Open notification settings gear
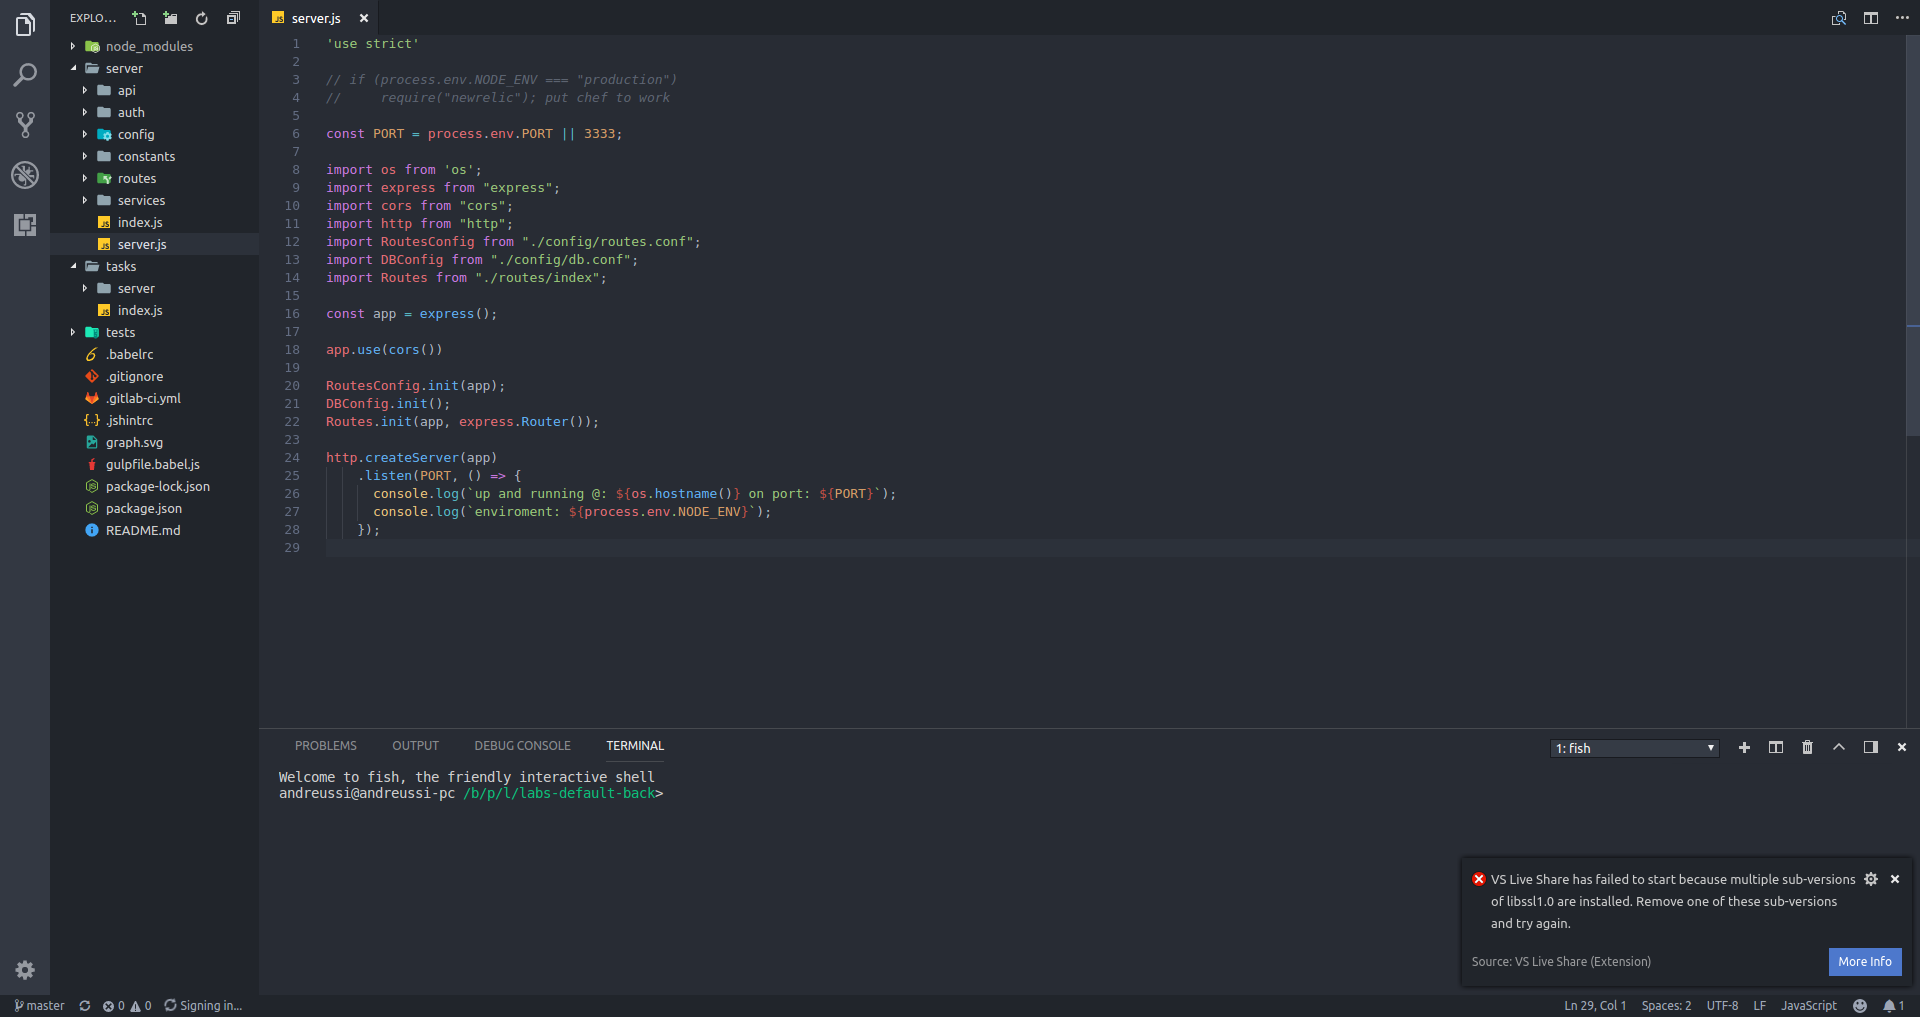The image size is (1920, 1017). point(1871,879)
